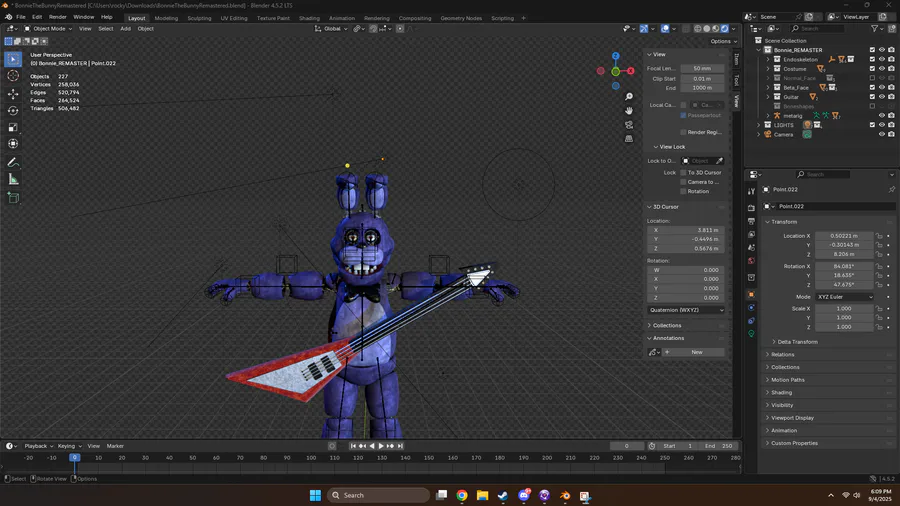Jump to the end frame
Image resolution: width=900 pixels, height=506 pixels.
click(400, 446)
